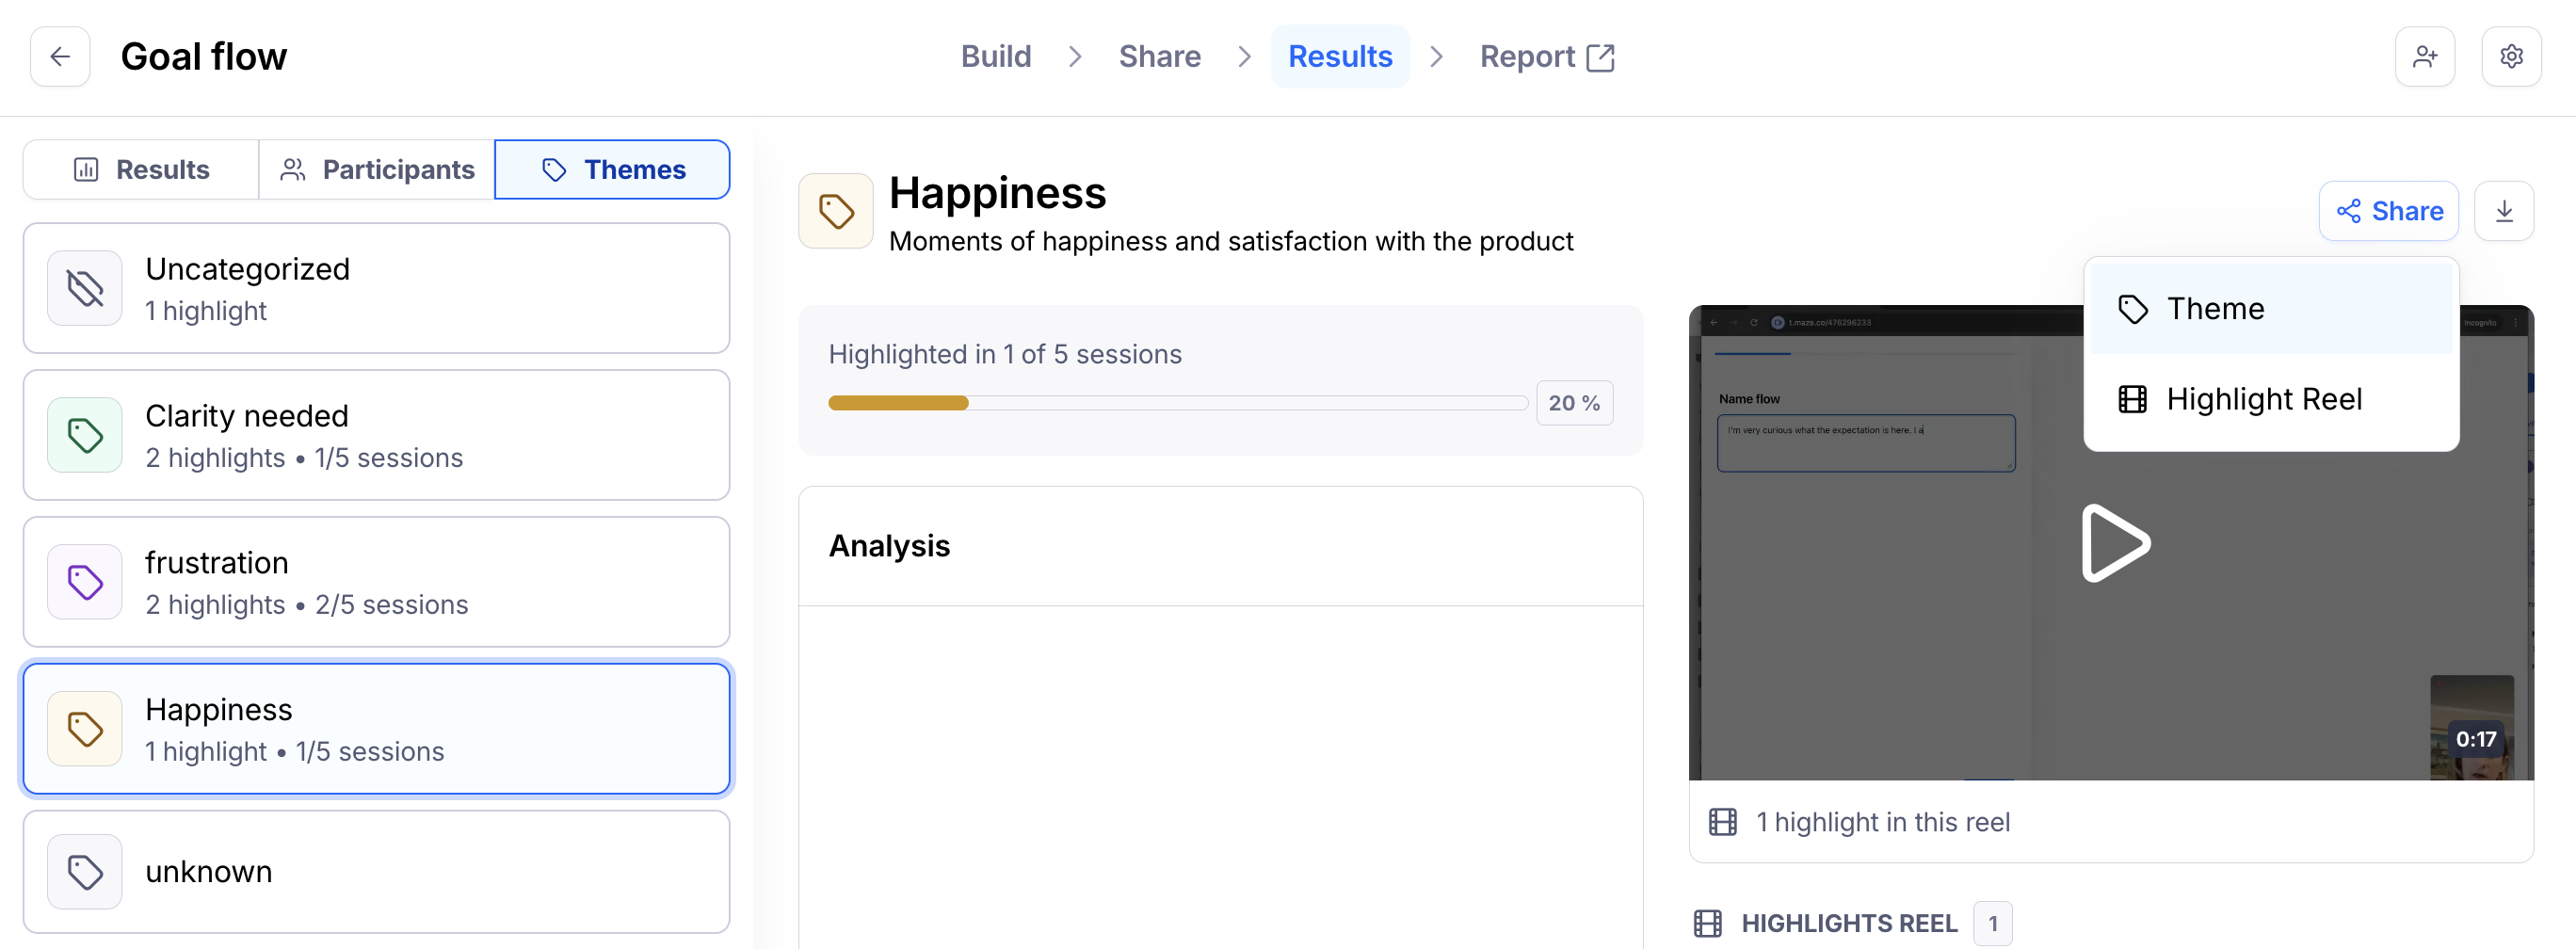This screenshot has width=2576, height=949.
Task: Click the download icon button
Action: pos(2503,211)
